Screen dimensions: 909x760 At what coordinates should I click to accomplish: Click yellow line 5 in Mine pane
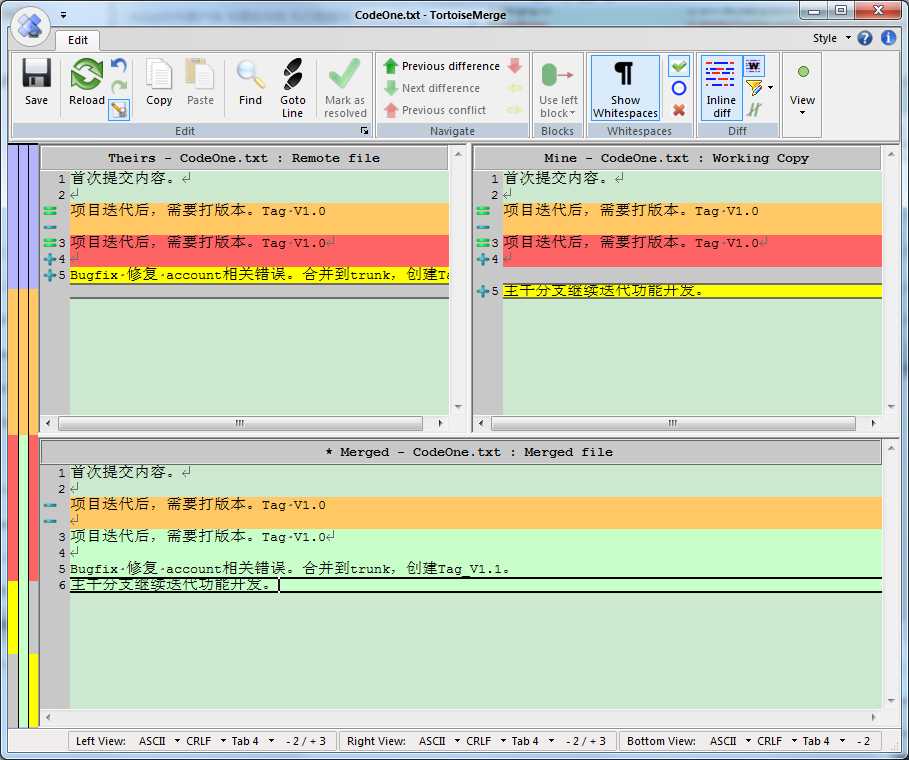(692, 291)
